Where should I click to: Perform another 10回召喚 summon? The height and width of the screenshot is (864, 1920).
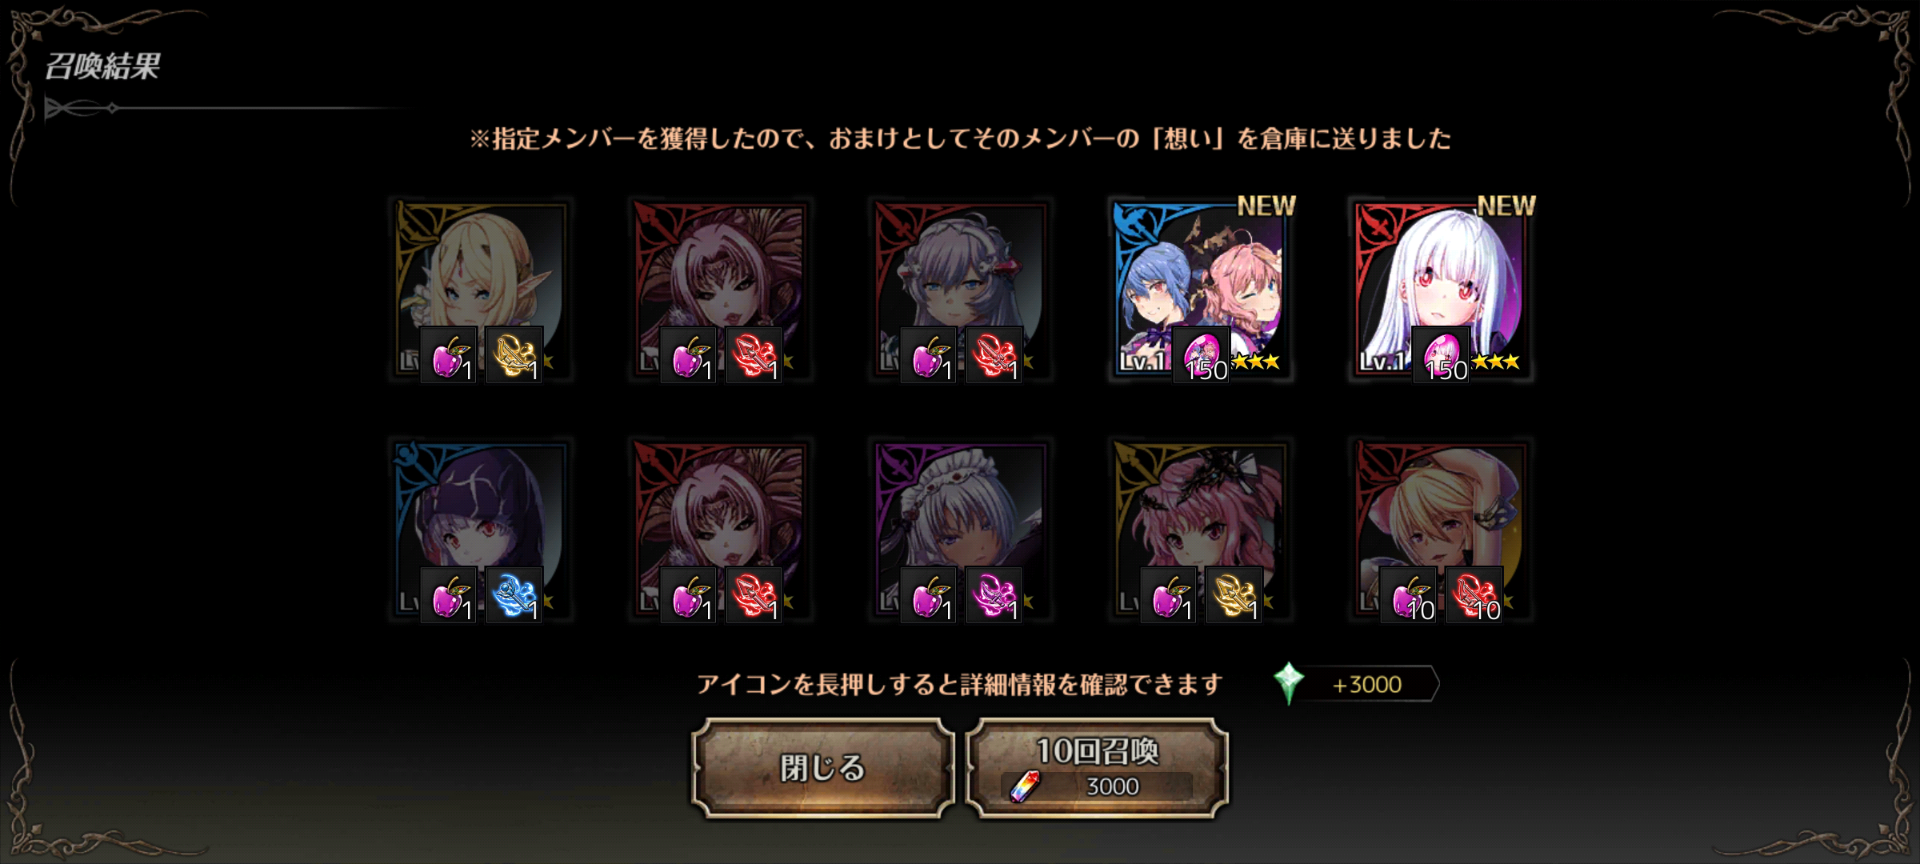(x=1097, y=768)
